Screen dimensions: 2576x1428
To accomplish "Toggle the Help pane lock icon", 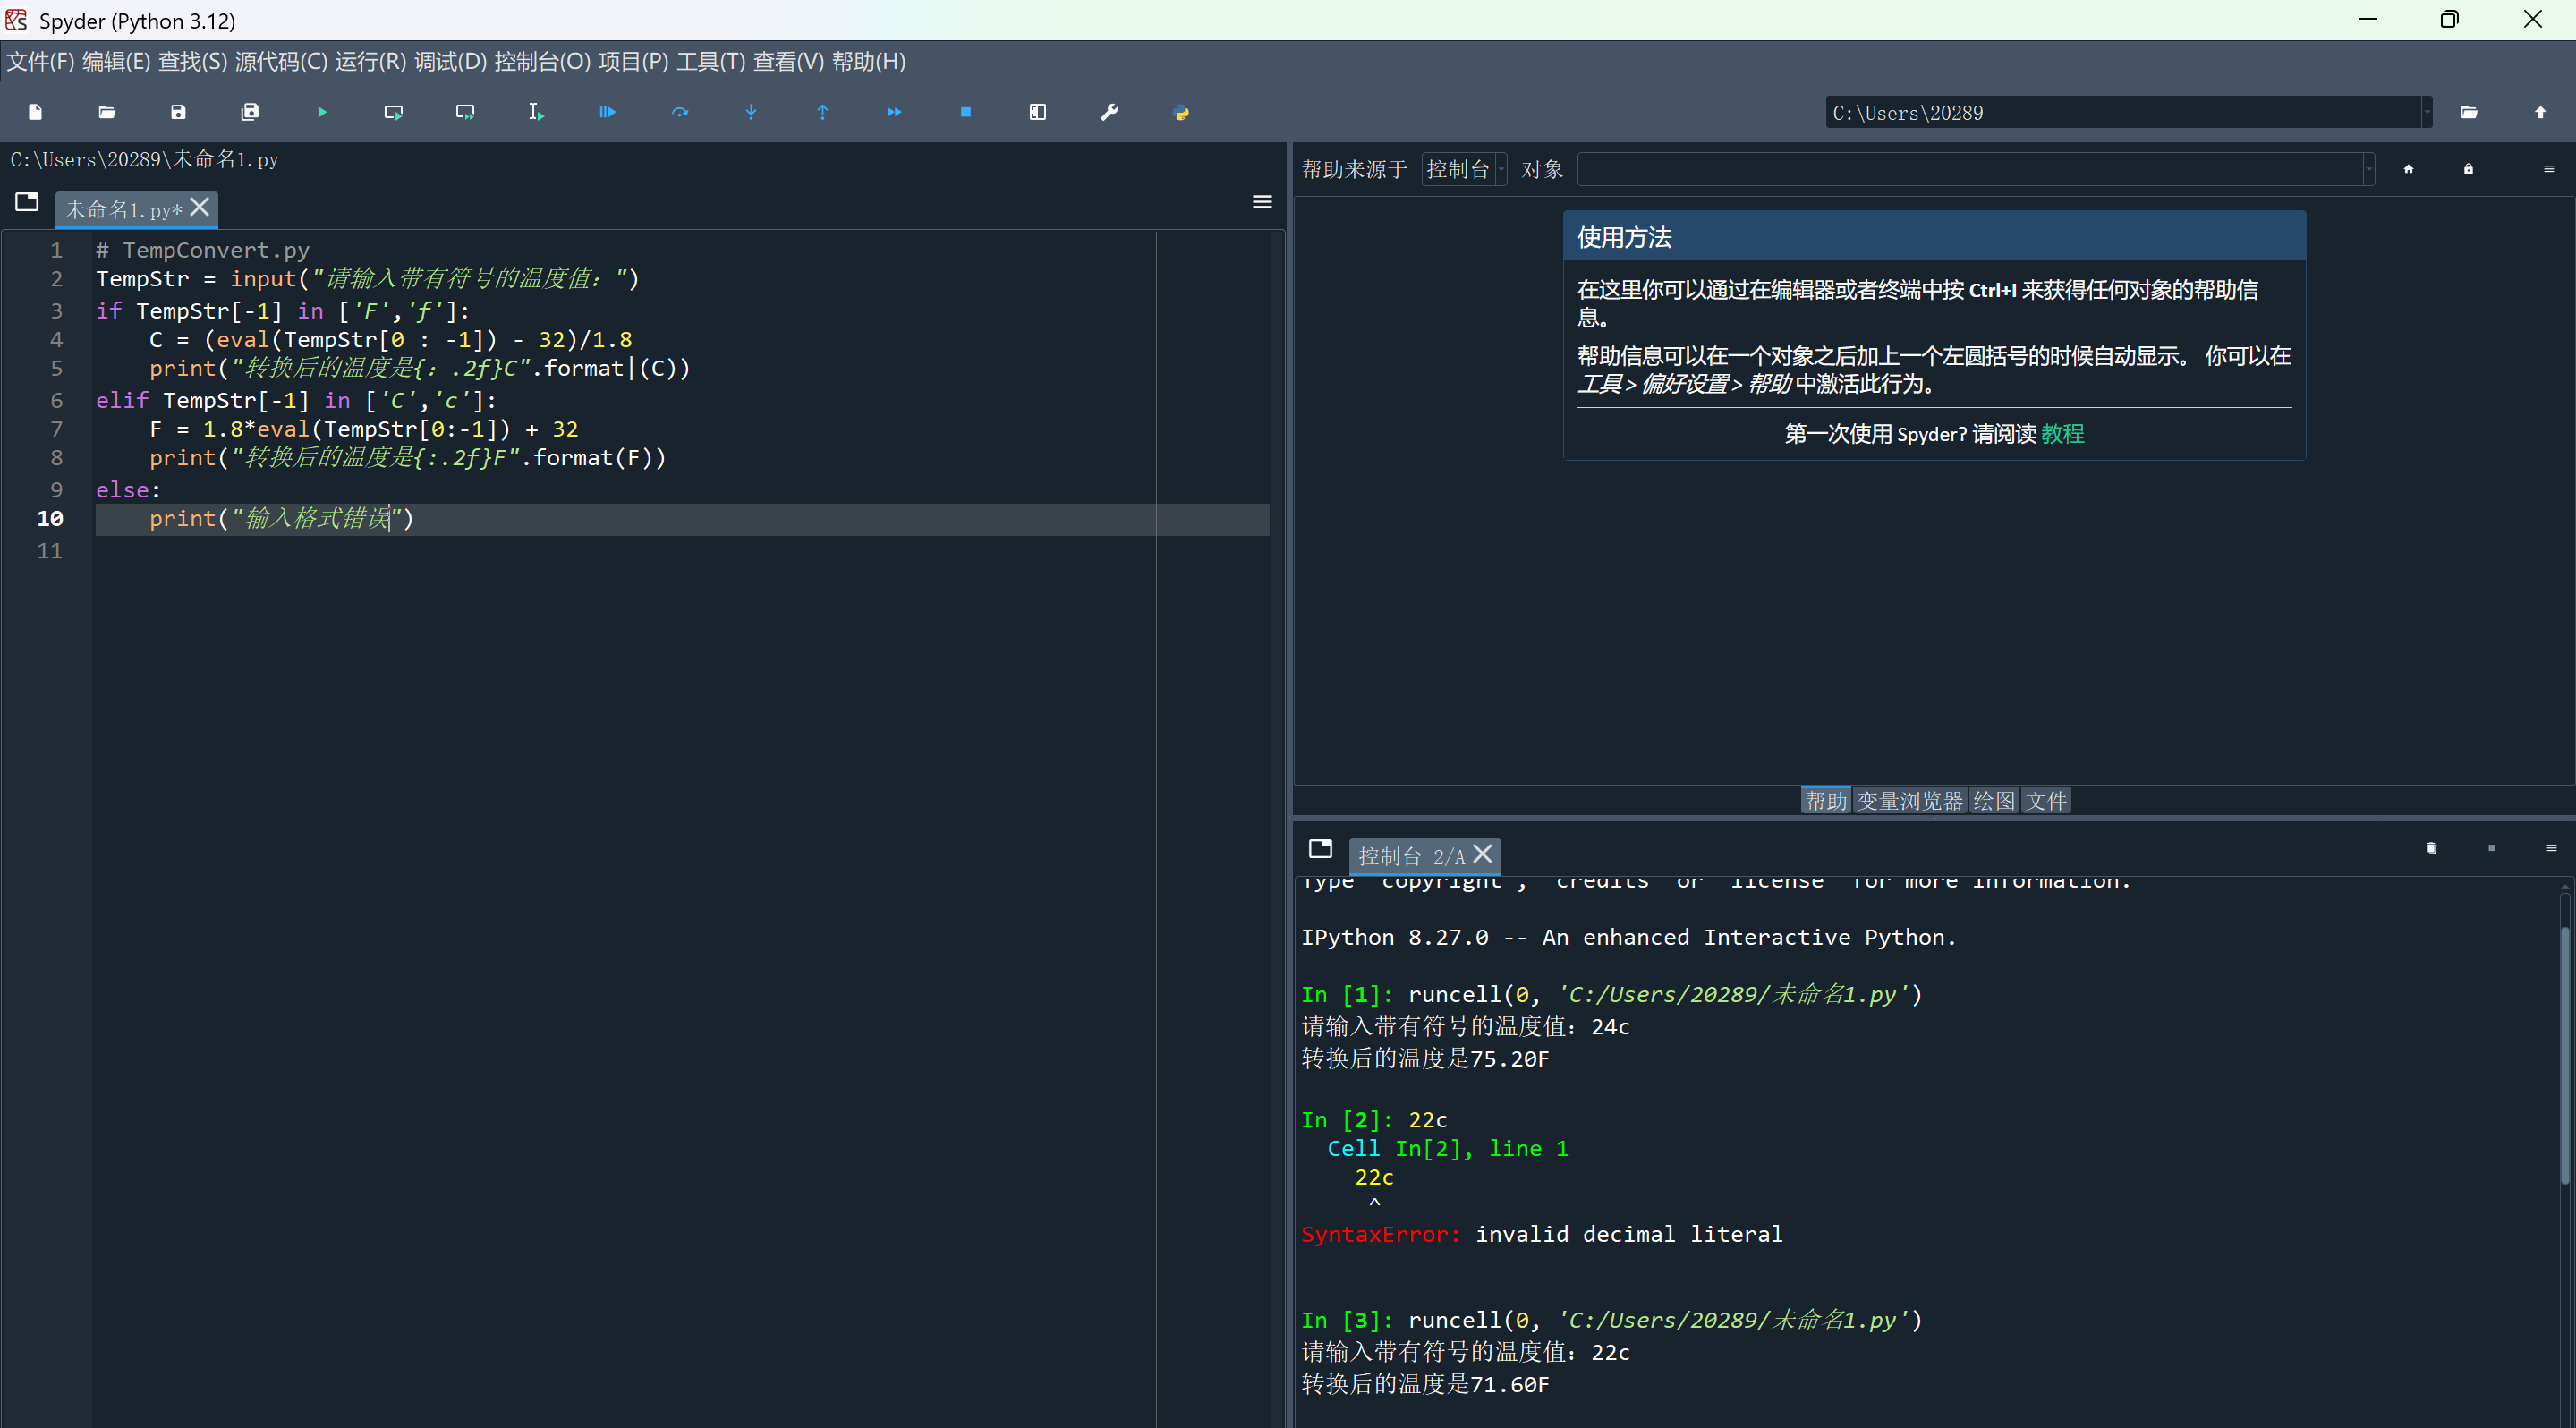I will pyautogui.click(x=2468, y=169).
